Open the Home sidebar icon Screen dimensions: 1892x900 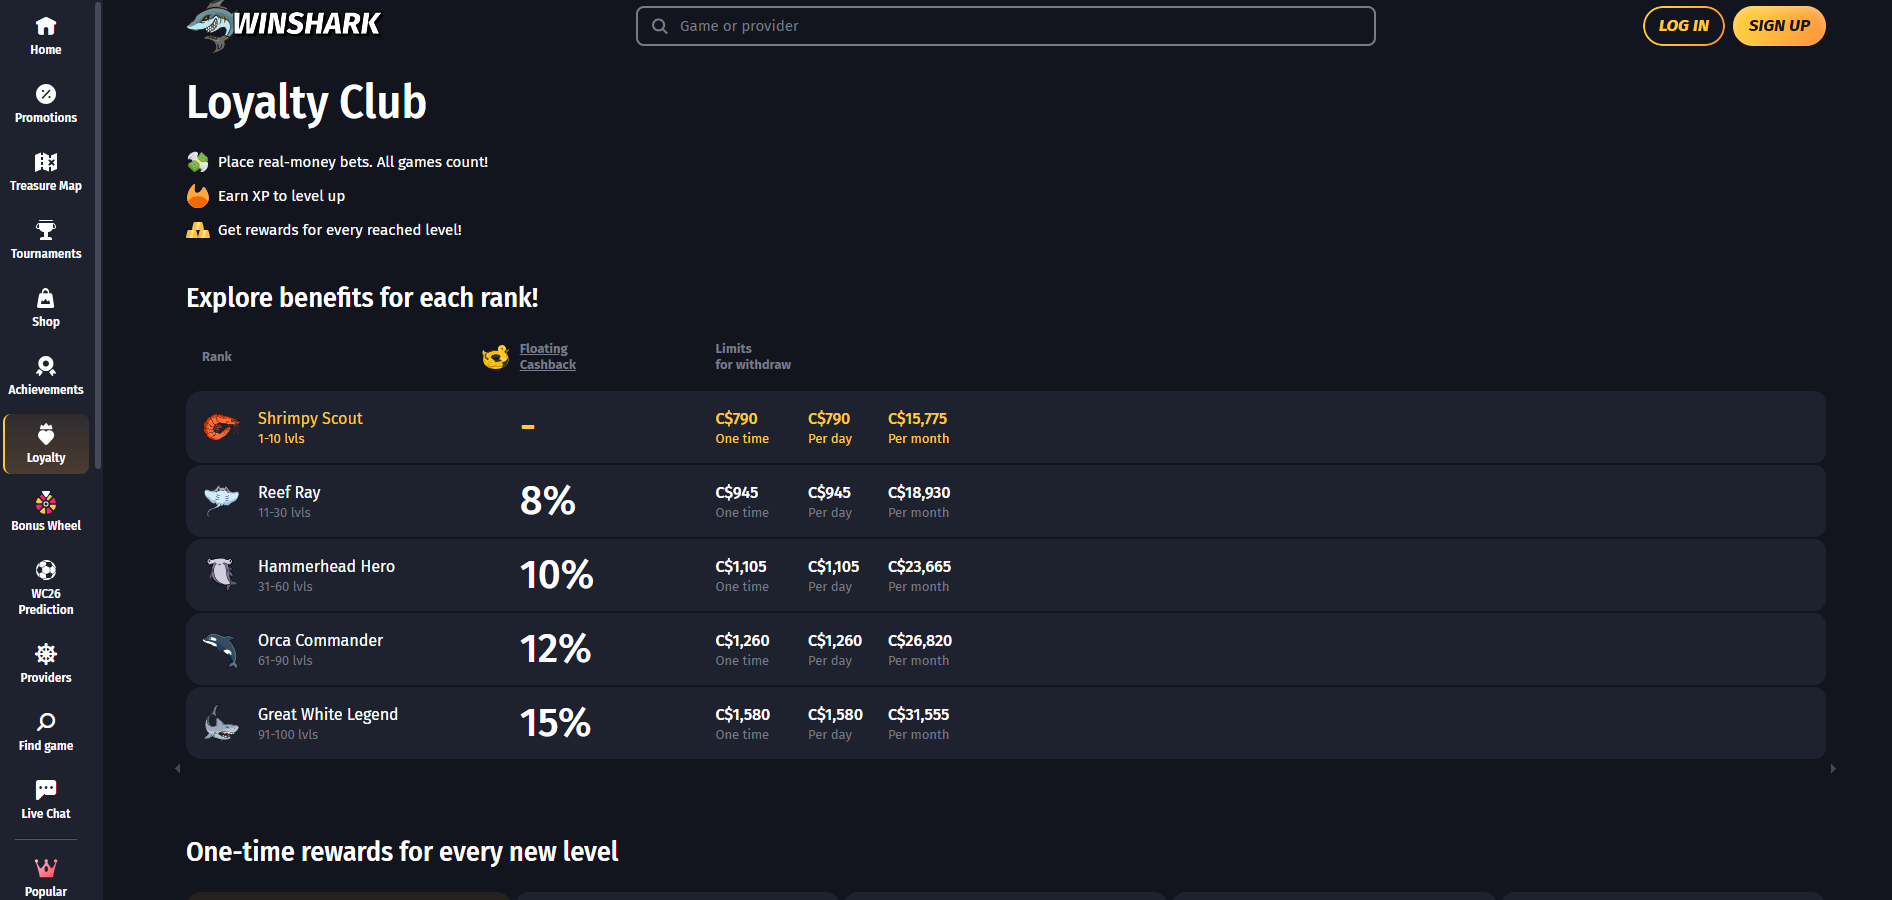(x=46, y=27)
